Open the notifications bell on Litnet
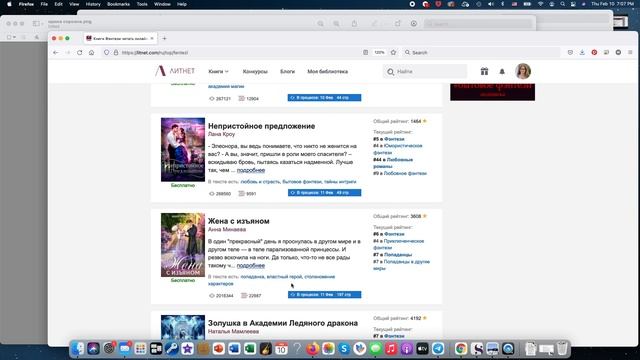 tap(502, 71)
